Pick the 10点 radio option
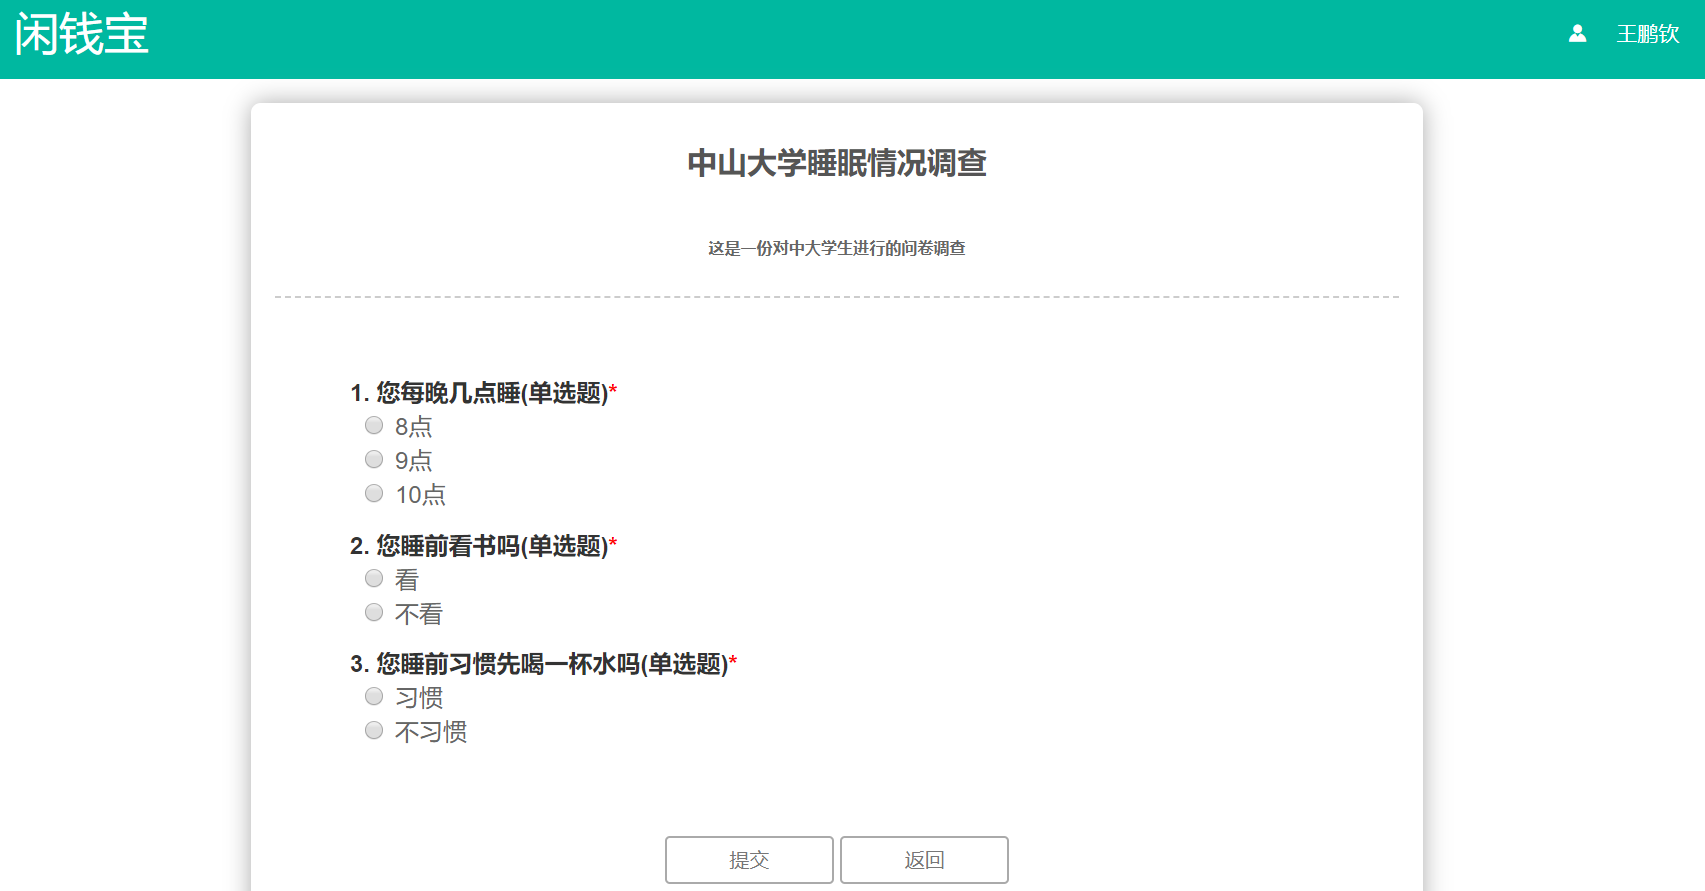Screen dimensions: 1705x891 click(x=374, y=494)
